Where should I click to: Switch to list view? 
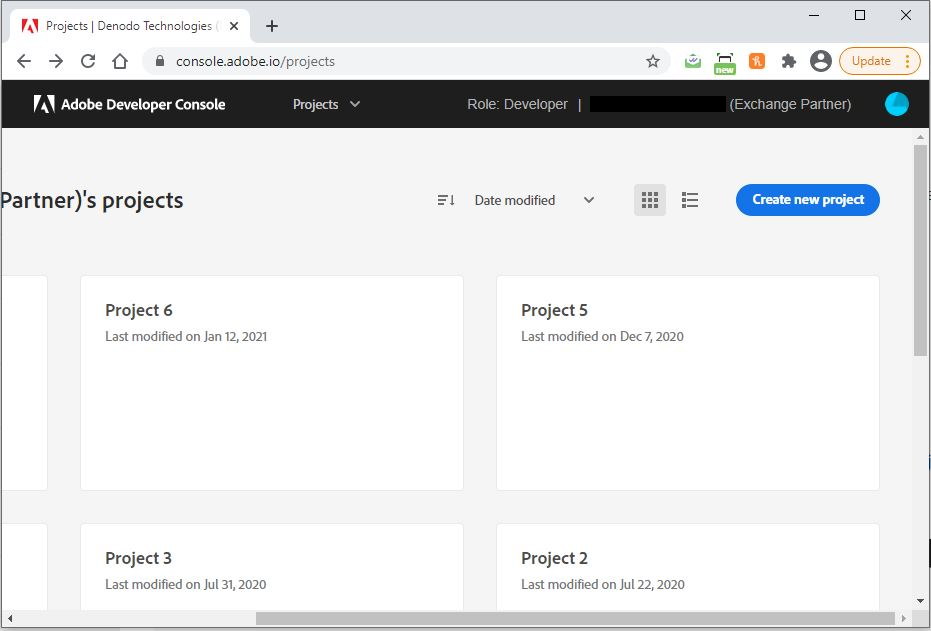(689, 200)
